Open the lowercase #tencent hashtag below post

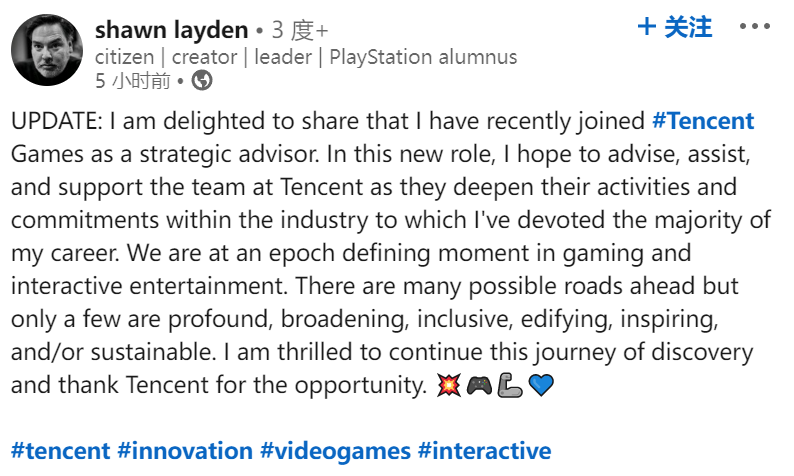point(59,449)
